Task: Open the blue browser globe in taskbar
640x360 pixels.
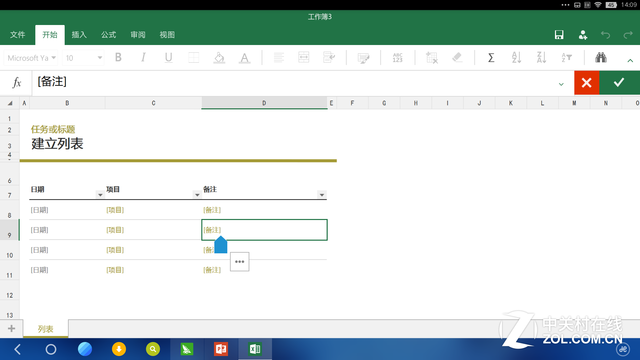Action: pyautogui.click(x=85, y=349)
